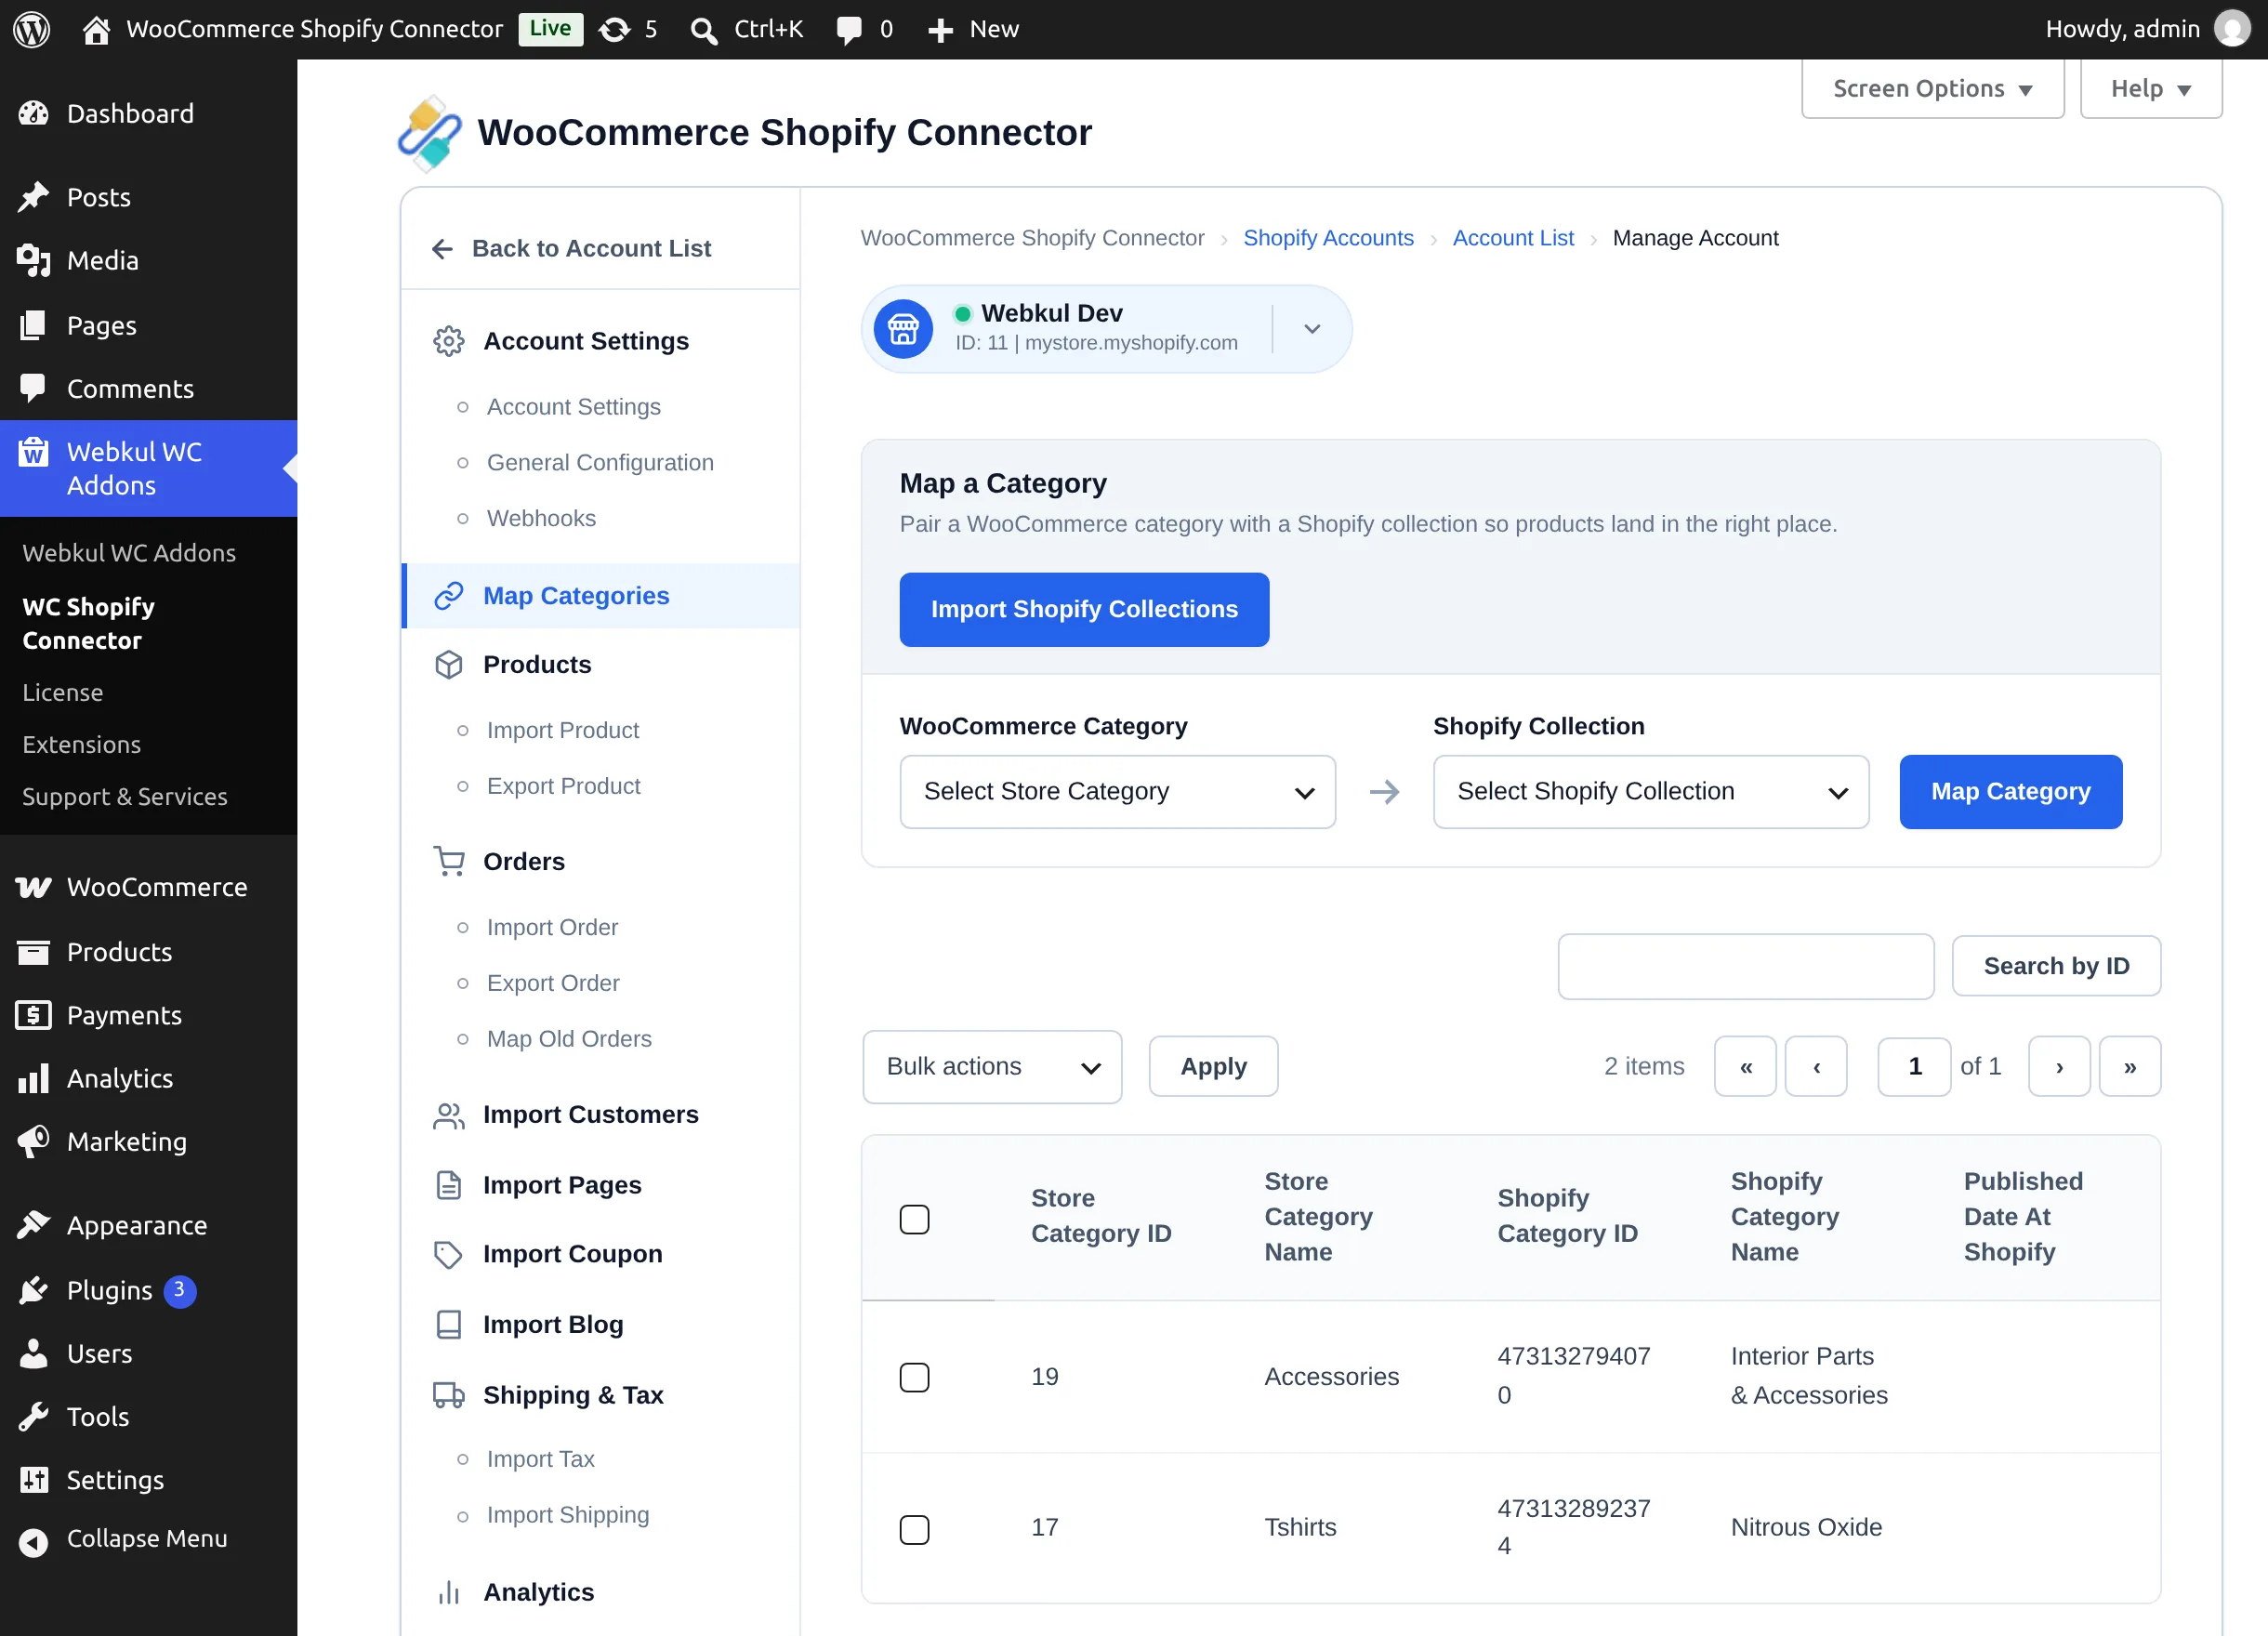This screenshot has width=2268, height=1636.
Task: Check the Accessories row checkbox
Action: pyautogui.click(x=914, y=1377)
